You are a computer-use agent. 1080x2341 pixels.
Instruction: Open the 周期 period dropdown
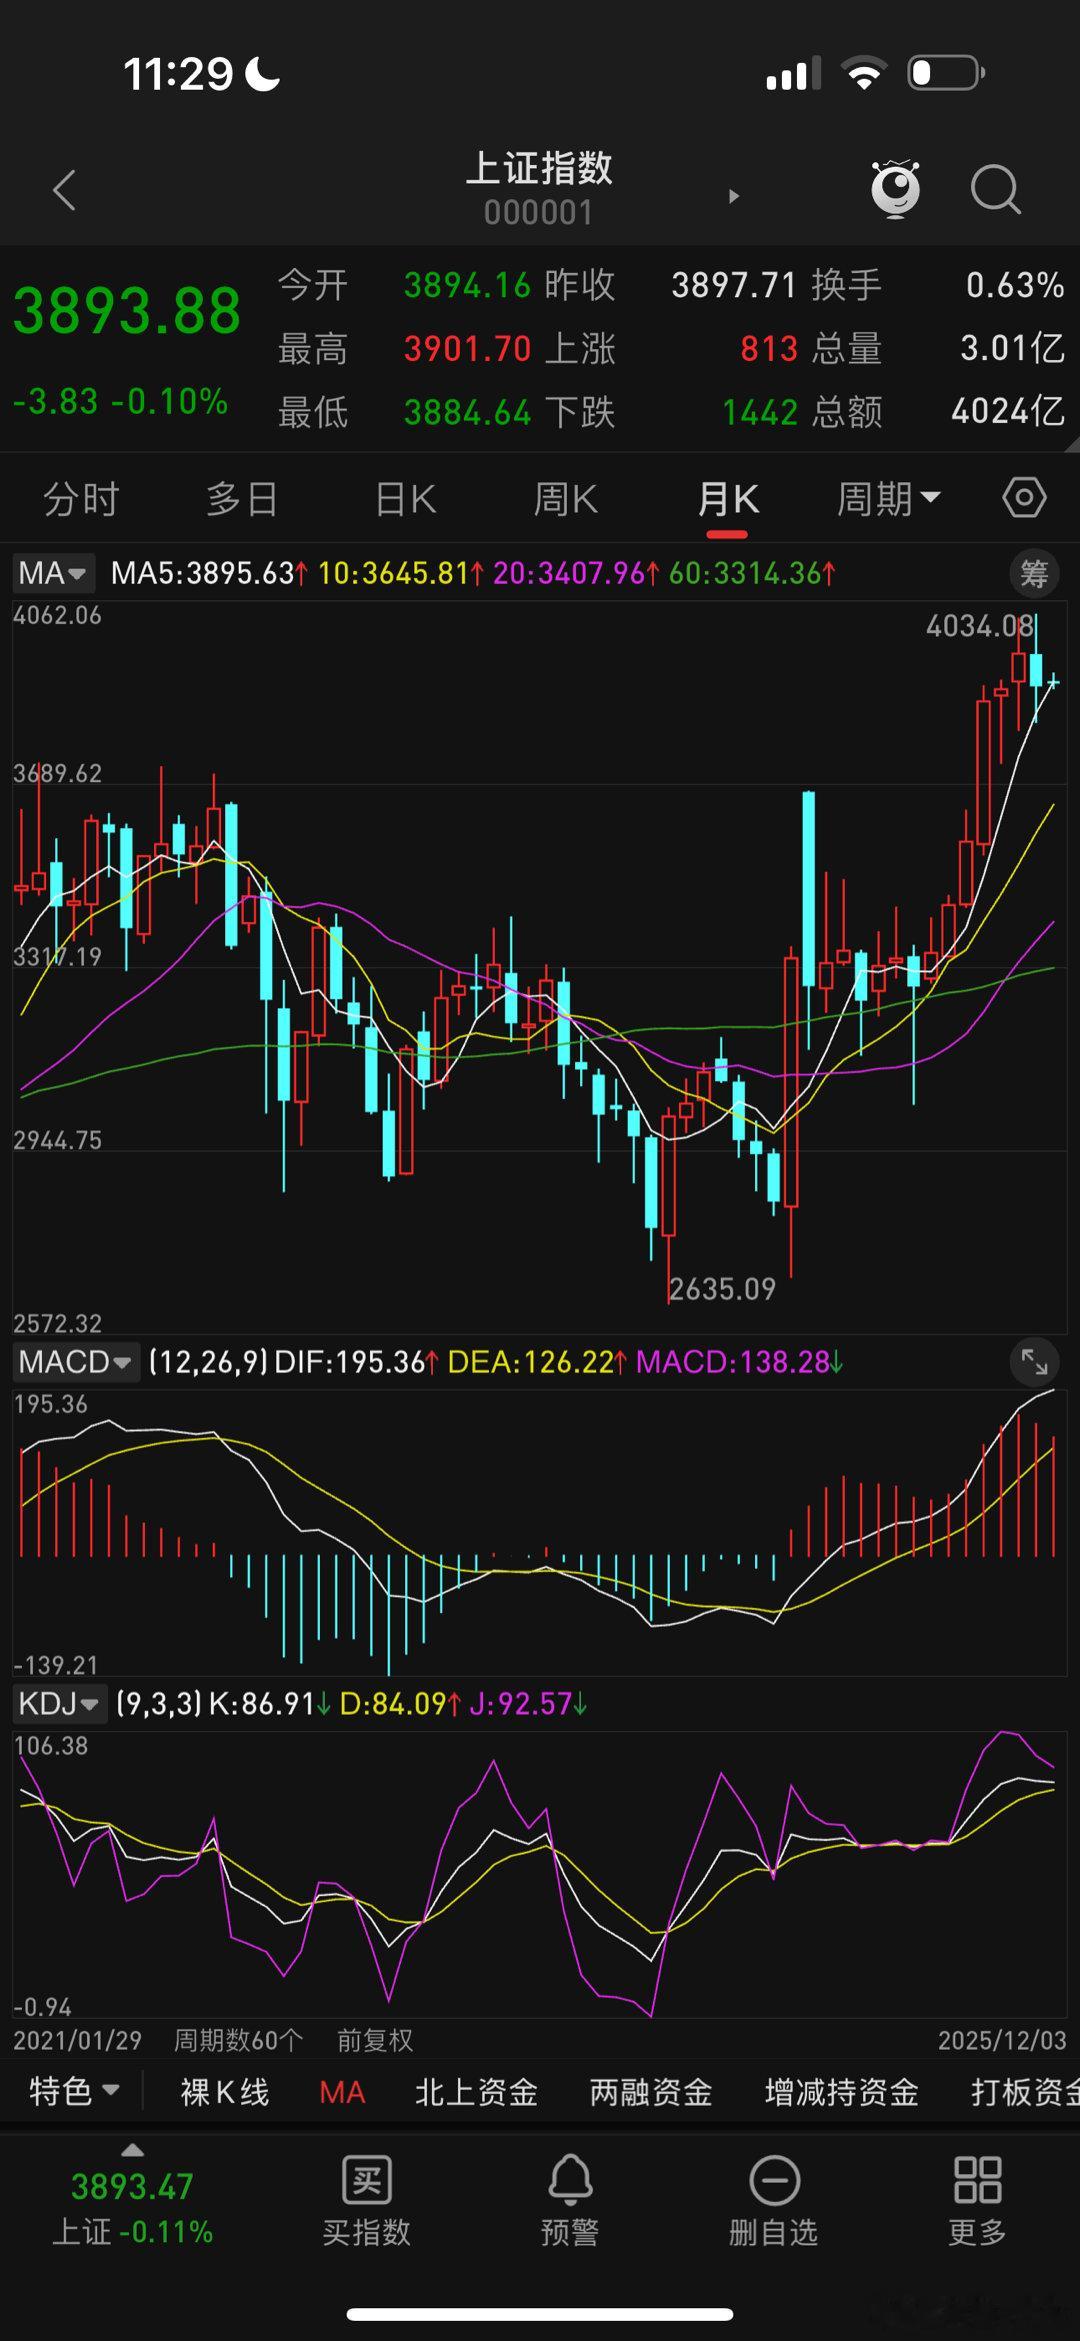pyautogui.click(x=888, y=498)
